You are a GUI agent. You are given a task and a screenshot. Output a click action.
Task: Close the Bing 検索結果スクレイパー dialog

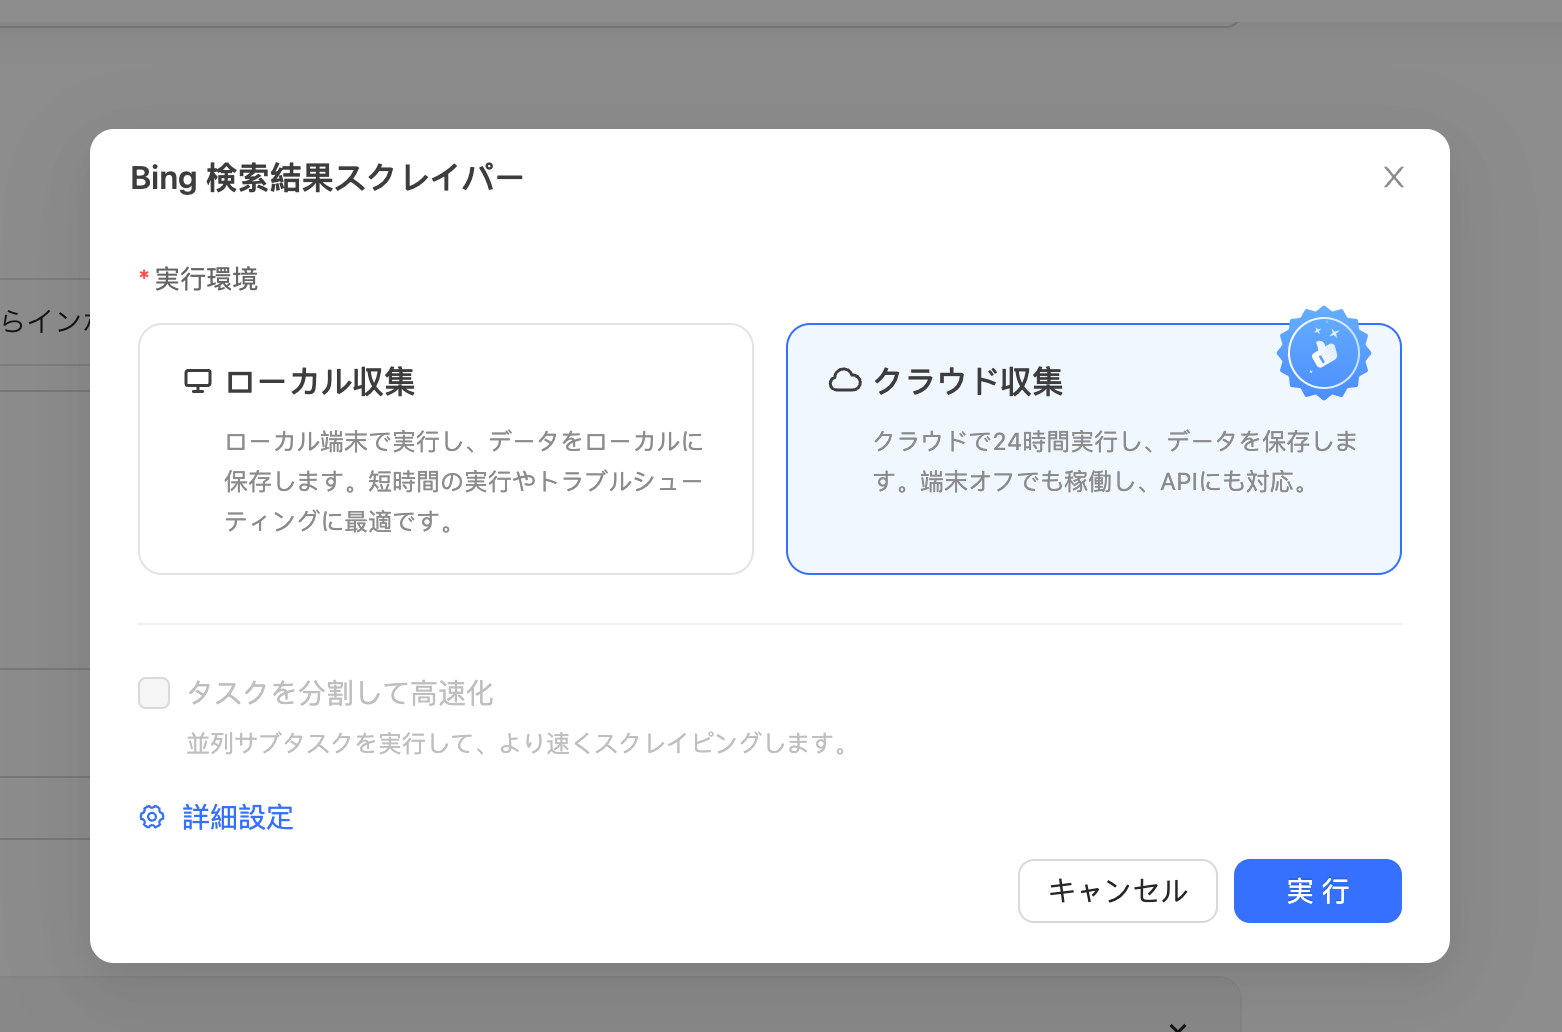(x=1394, y=177)
